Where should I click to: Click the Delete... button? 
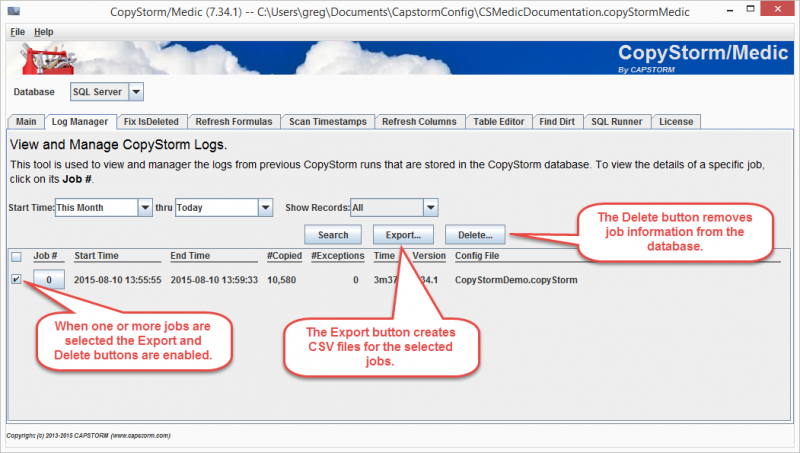click(475, 235)
